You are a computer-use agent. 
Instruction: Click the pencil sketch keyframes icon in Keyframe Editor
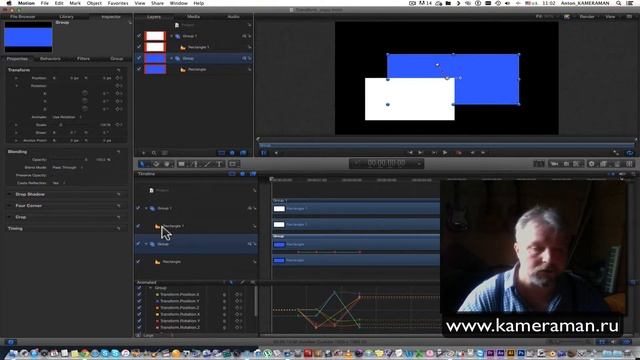[x=242, y=282]
